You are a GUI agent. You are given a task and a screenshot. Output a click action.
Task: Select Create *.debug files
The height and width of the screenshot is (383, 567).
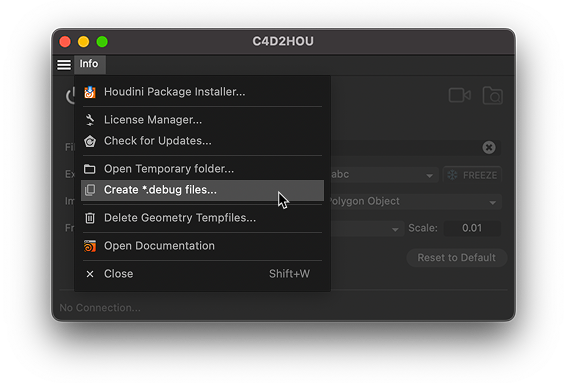(x=202, y=190)
